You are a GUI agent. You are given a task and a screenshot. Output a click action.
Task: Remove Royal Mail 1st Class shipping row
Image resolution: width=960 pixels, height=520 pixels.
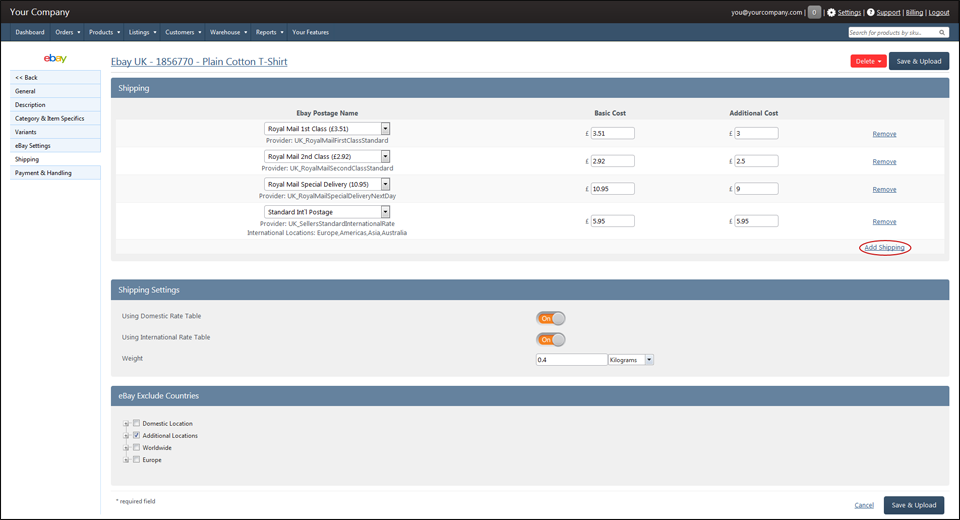[884, 134]
